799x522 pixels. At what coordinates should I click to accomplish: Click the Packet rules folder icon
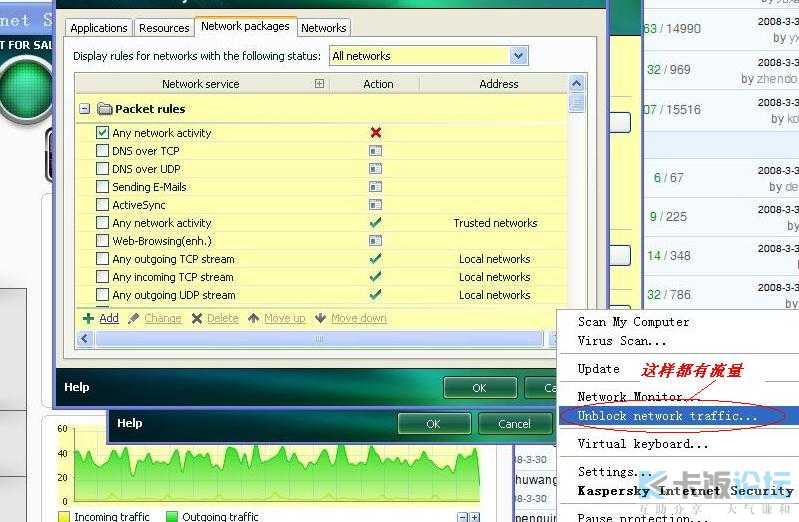tap(104, 109)
